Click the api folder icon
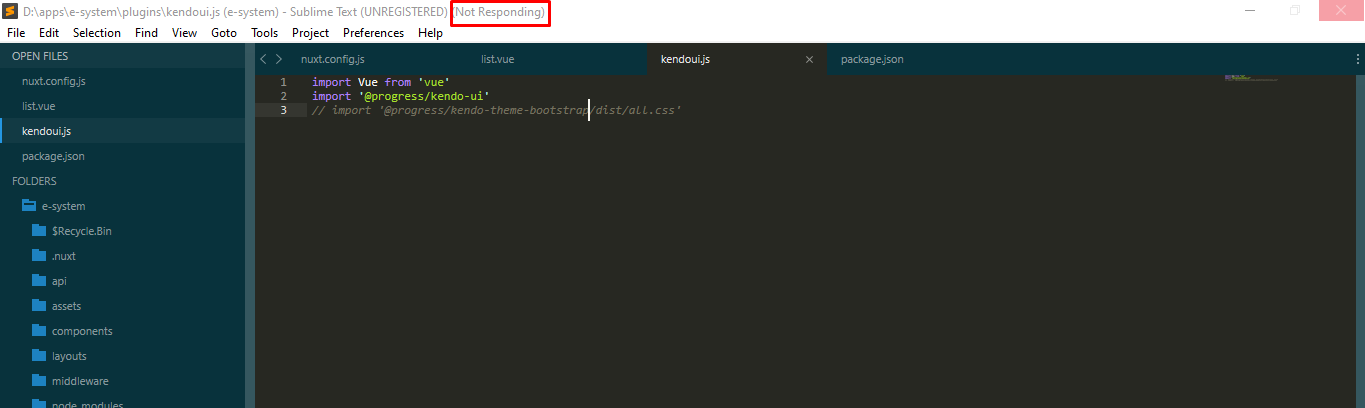The height and width of the screenshot is (408, 1365). (39, 281)
